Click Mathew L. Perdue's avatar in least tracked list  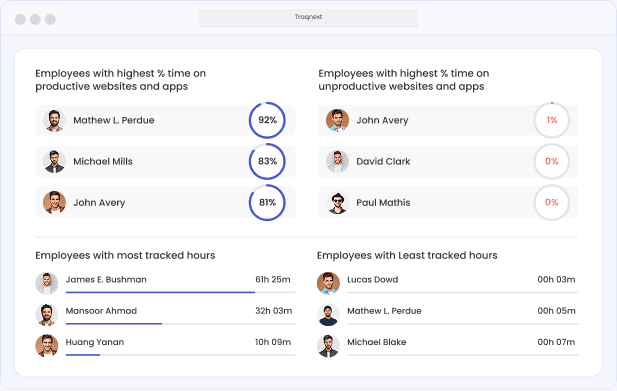pos(329,315)
